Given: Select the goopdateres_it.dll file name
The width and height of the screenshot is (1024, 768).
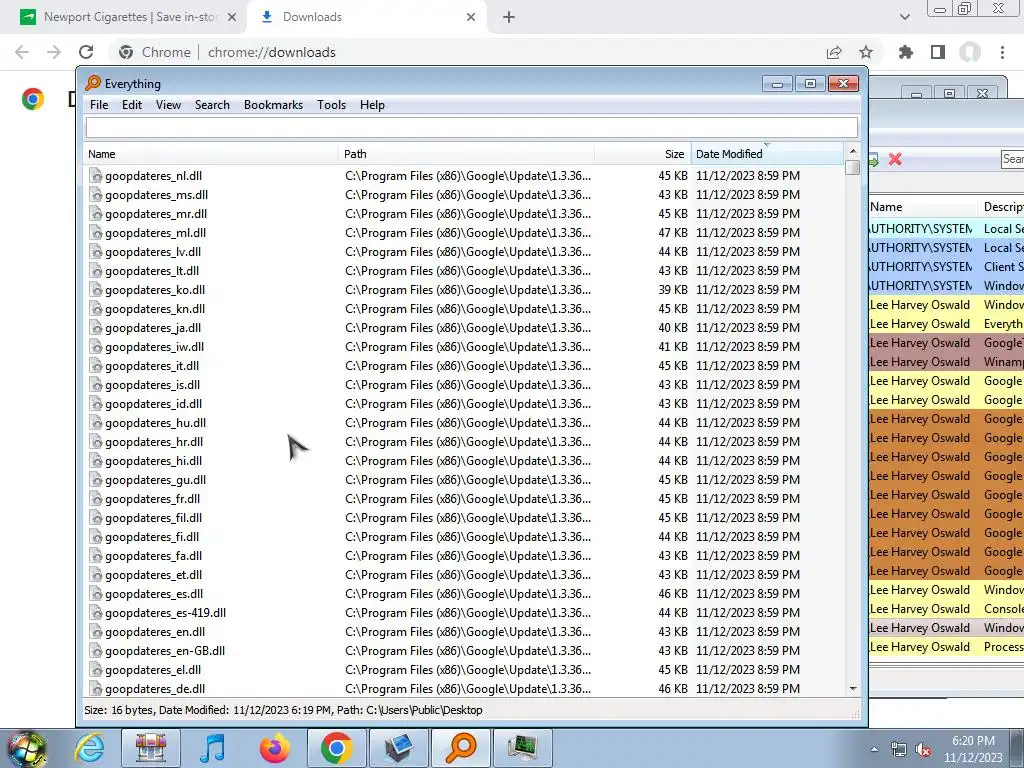Looking at the screenshot, I should pos(152,366).
